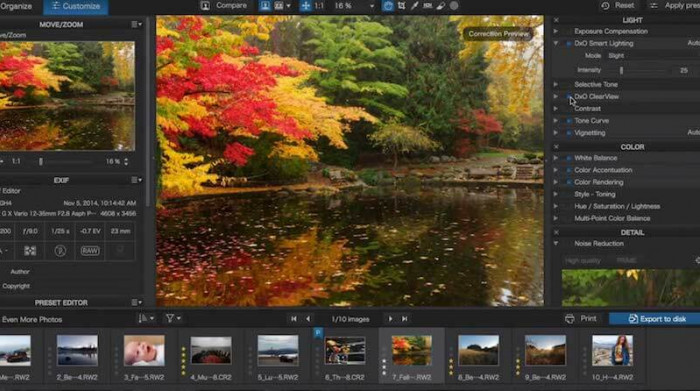This screenshot has height=391, width=700.
Task: Select the Crop tool
Action: [x=401, y=6]
